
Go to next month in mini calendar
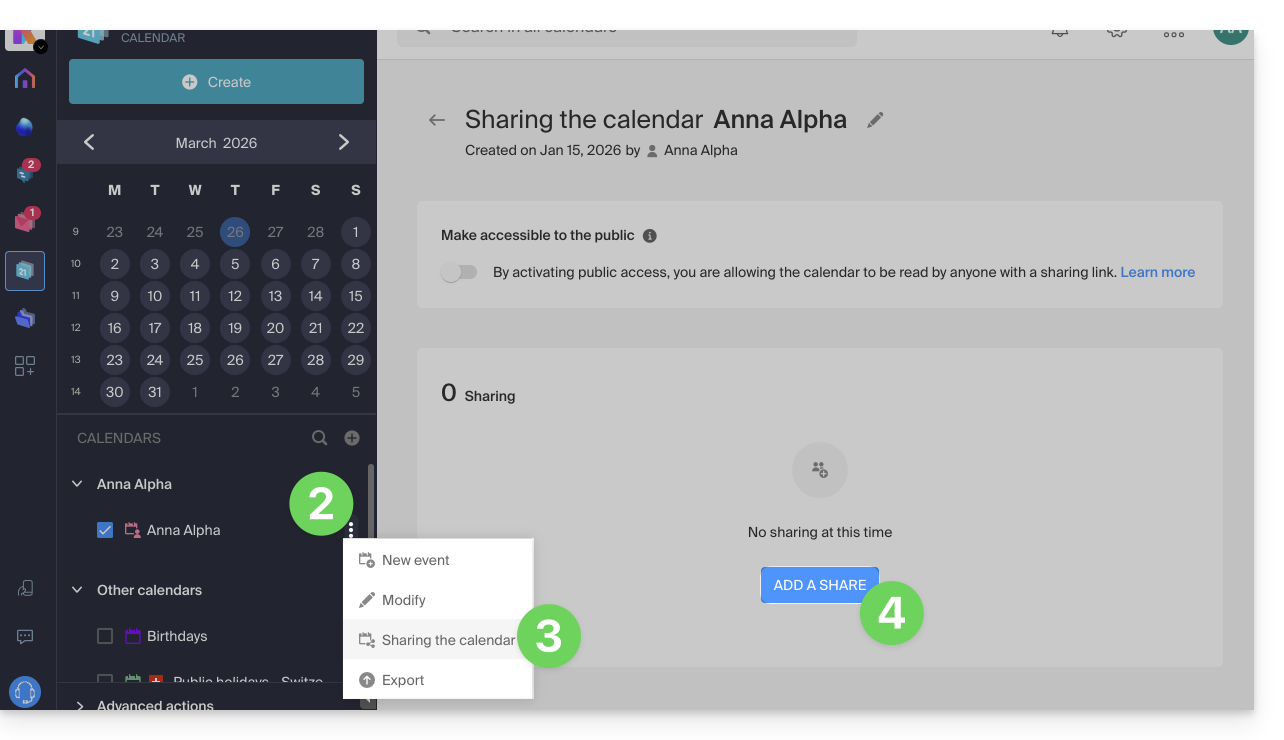pyautogui.click(x=344, y=143)
